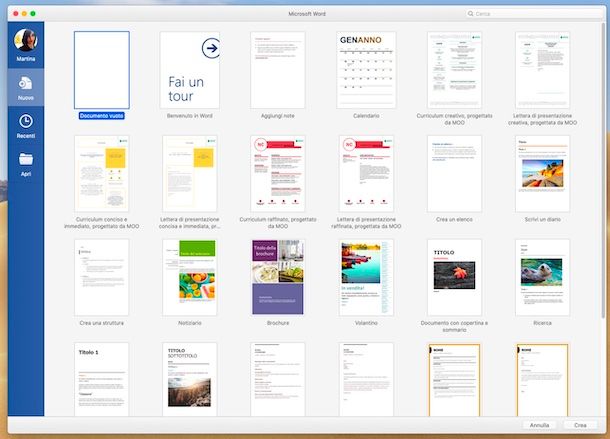The height and width of the screenshot is (439, 610).
Task: Select the Crea una struttura template
Action: tap(102, 277)
